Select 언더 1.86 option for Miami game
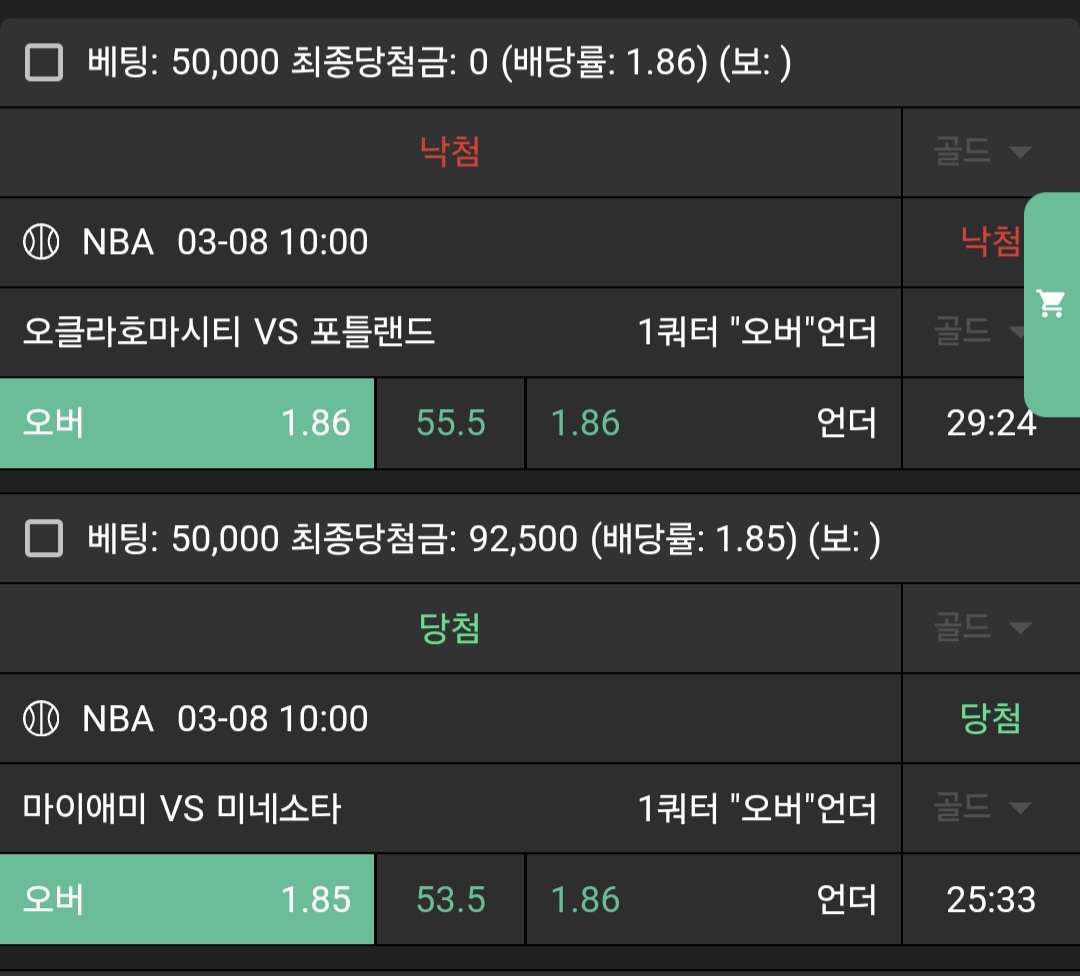Viewport: 1080px width, 976px height. tap(713, 899)
